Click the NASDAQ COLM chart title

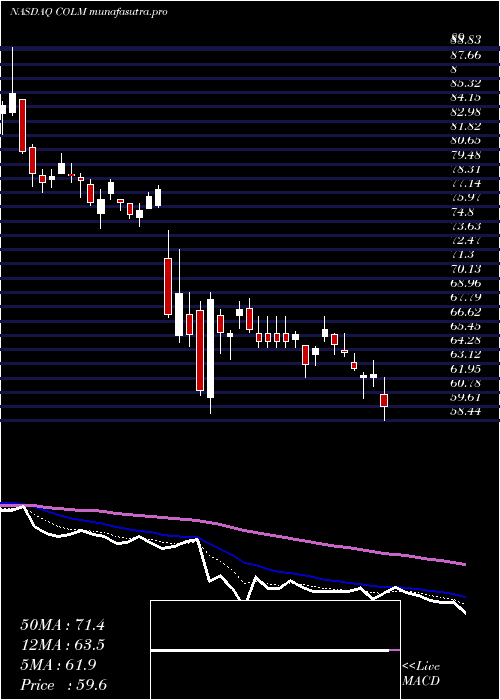point(88,12)
